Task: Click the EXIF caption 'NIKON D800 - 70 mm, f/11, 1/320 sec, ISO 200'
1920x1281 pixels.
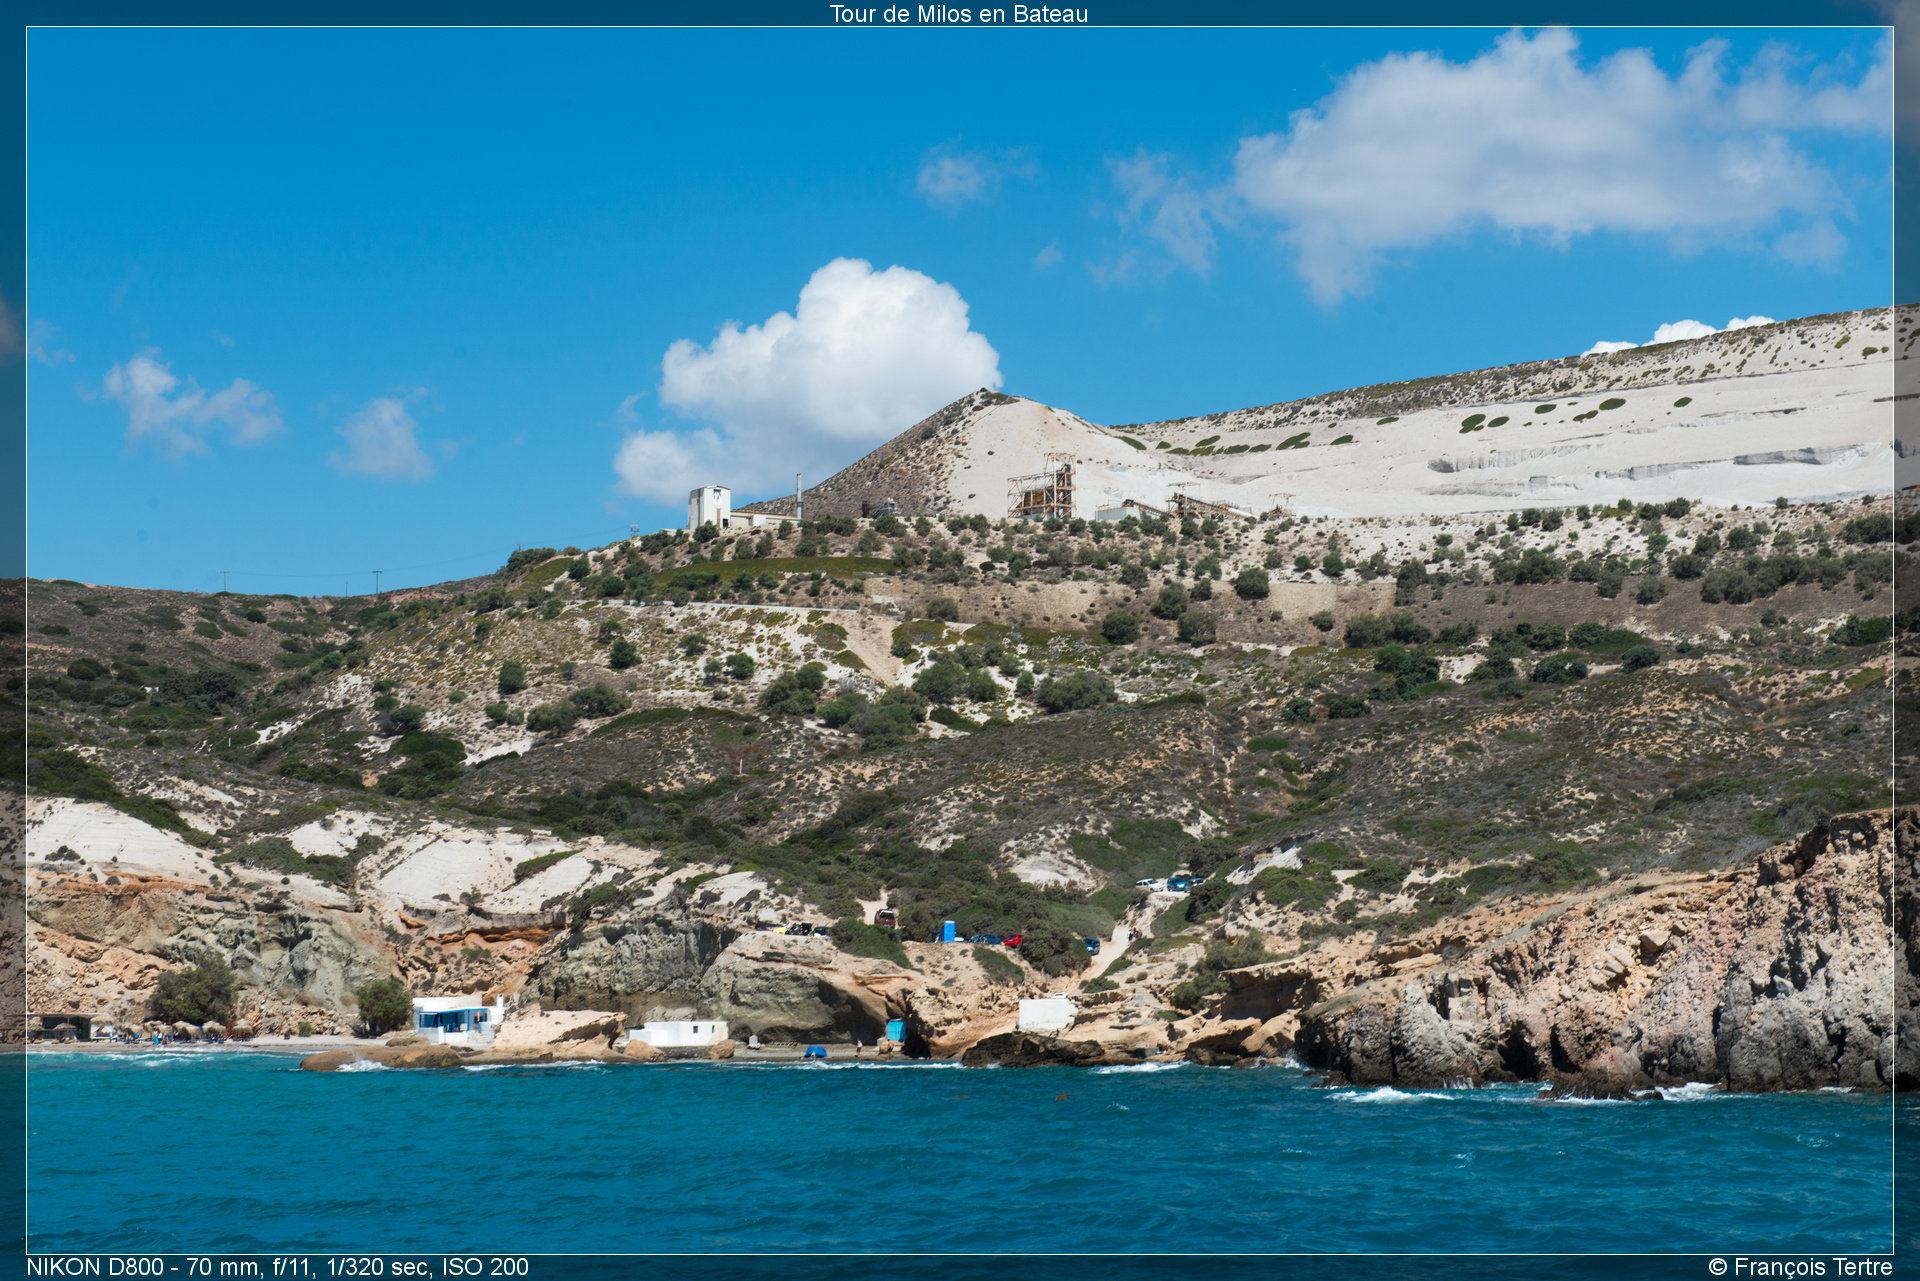Action: pyautogui.click(x=277, y=1267)
